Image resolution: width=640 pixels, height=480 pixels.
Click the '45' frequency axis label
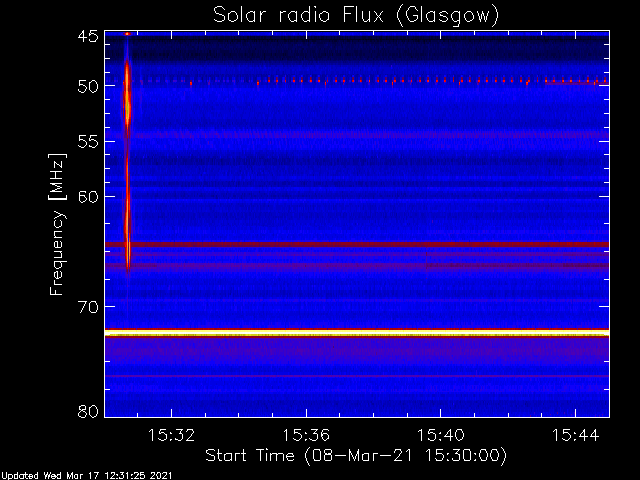click(88, 37)
